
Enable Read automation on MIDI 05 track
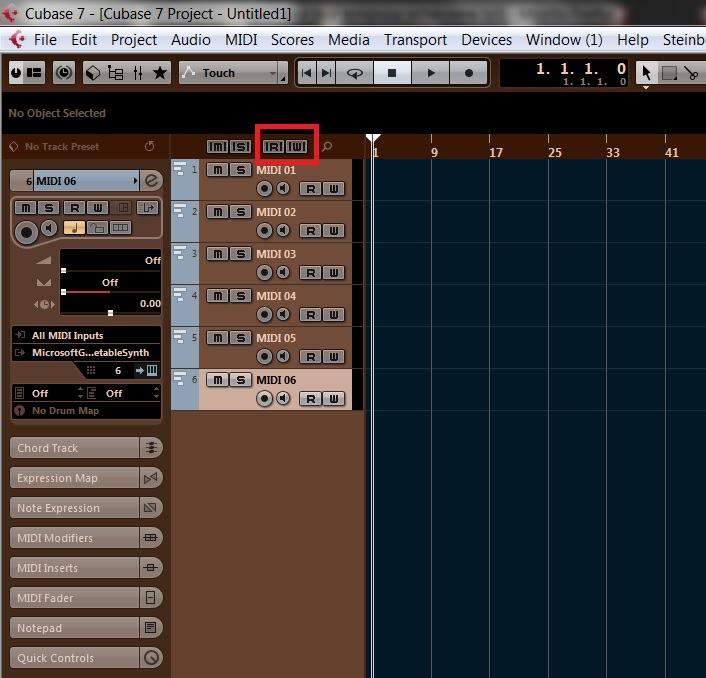click(x=311, y=357)
